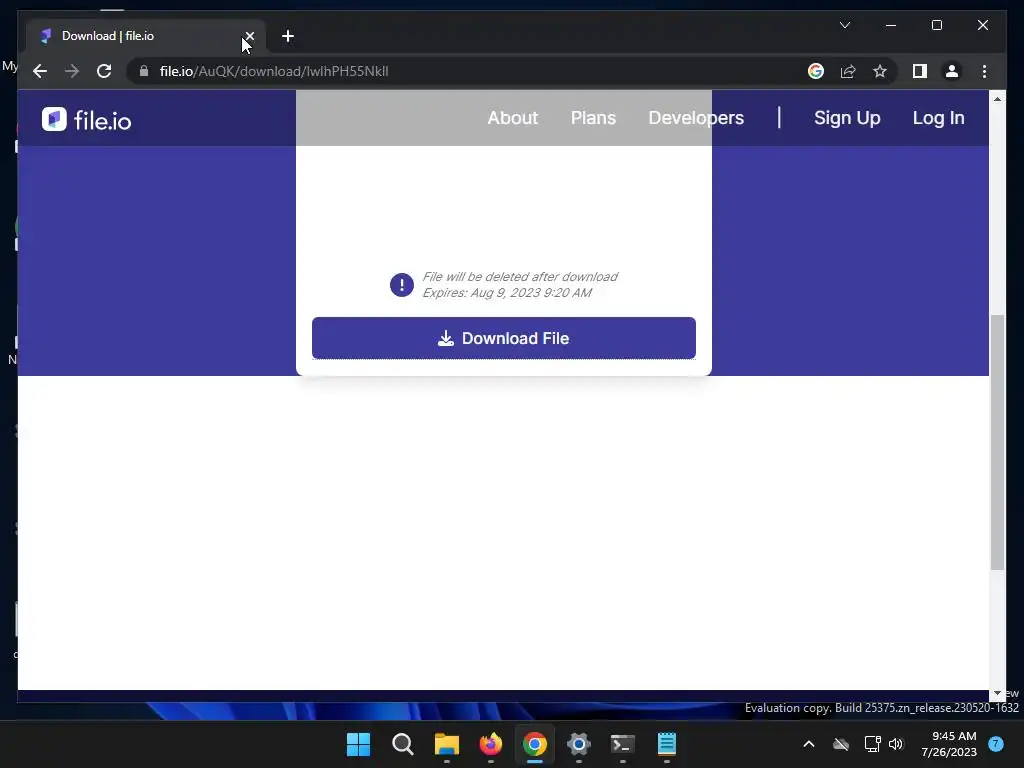Click the forward navigation arrow

point(72,71)
